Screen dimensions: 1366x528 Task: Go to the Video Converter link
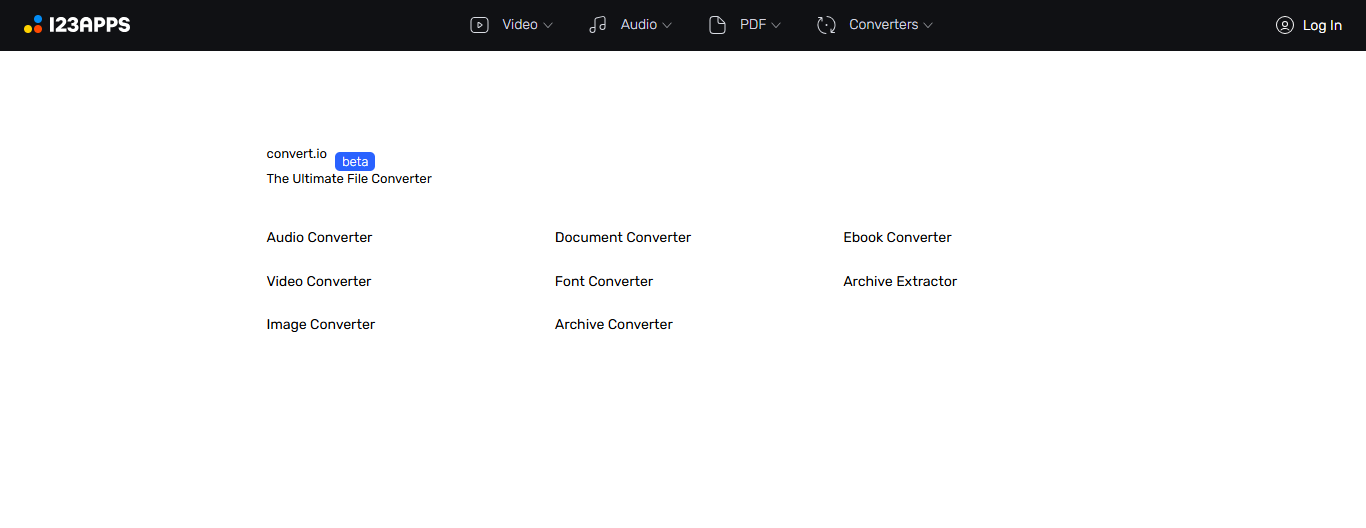click(x=318, y=282)
